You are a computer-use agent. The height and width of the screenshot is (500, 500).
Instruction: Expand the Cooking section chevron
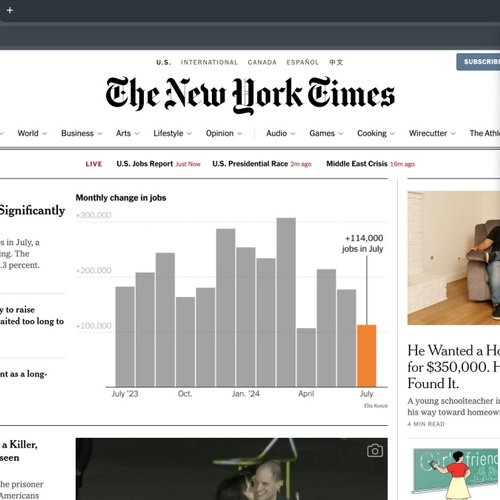click(392, 134)
